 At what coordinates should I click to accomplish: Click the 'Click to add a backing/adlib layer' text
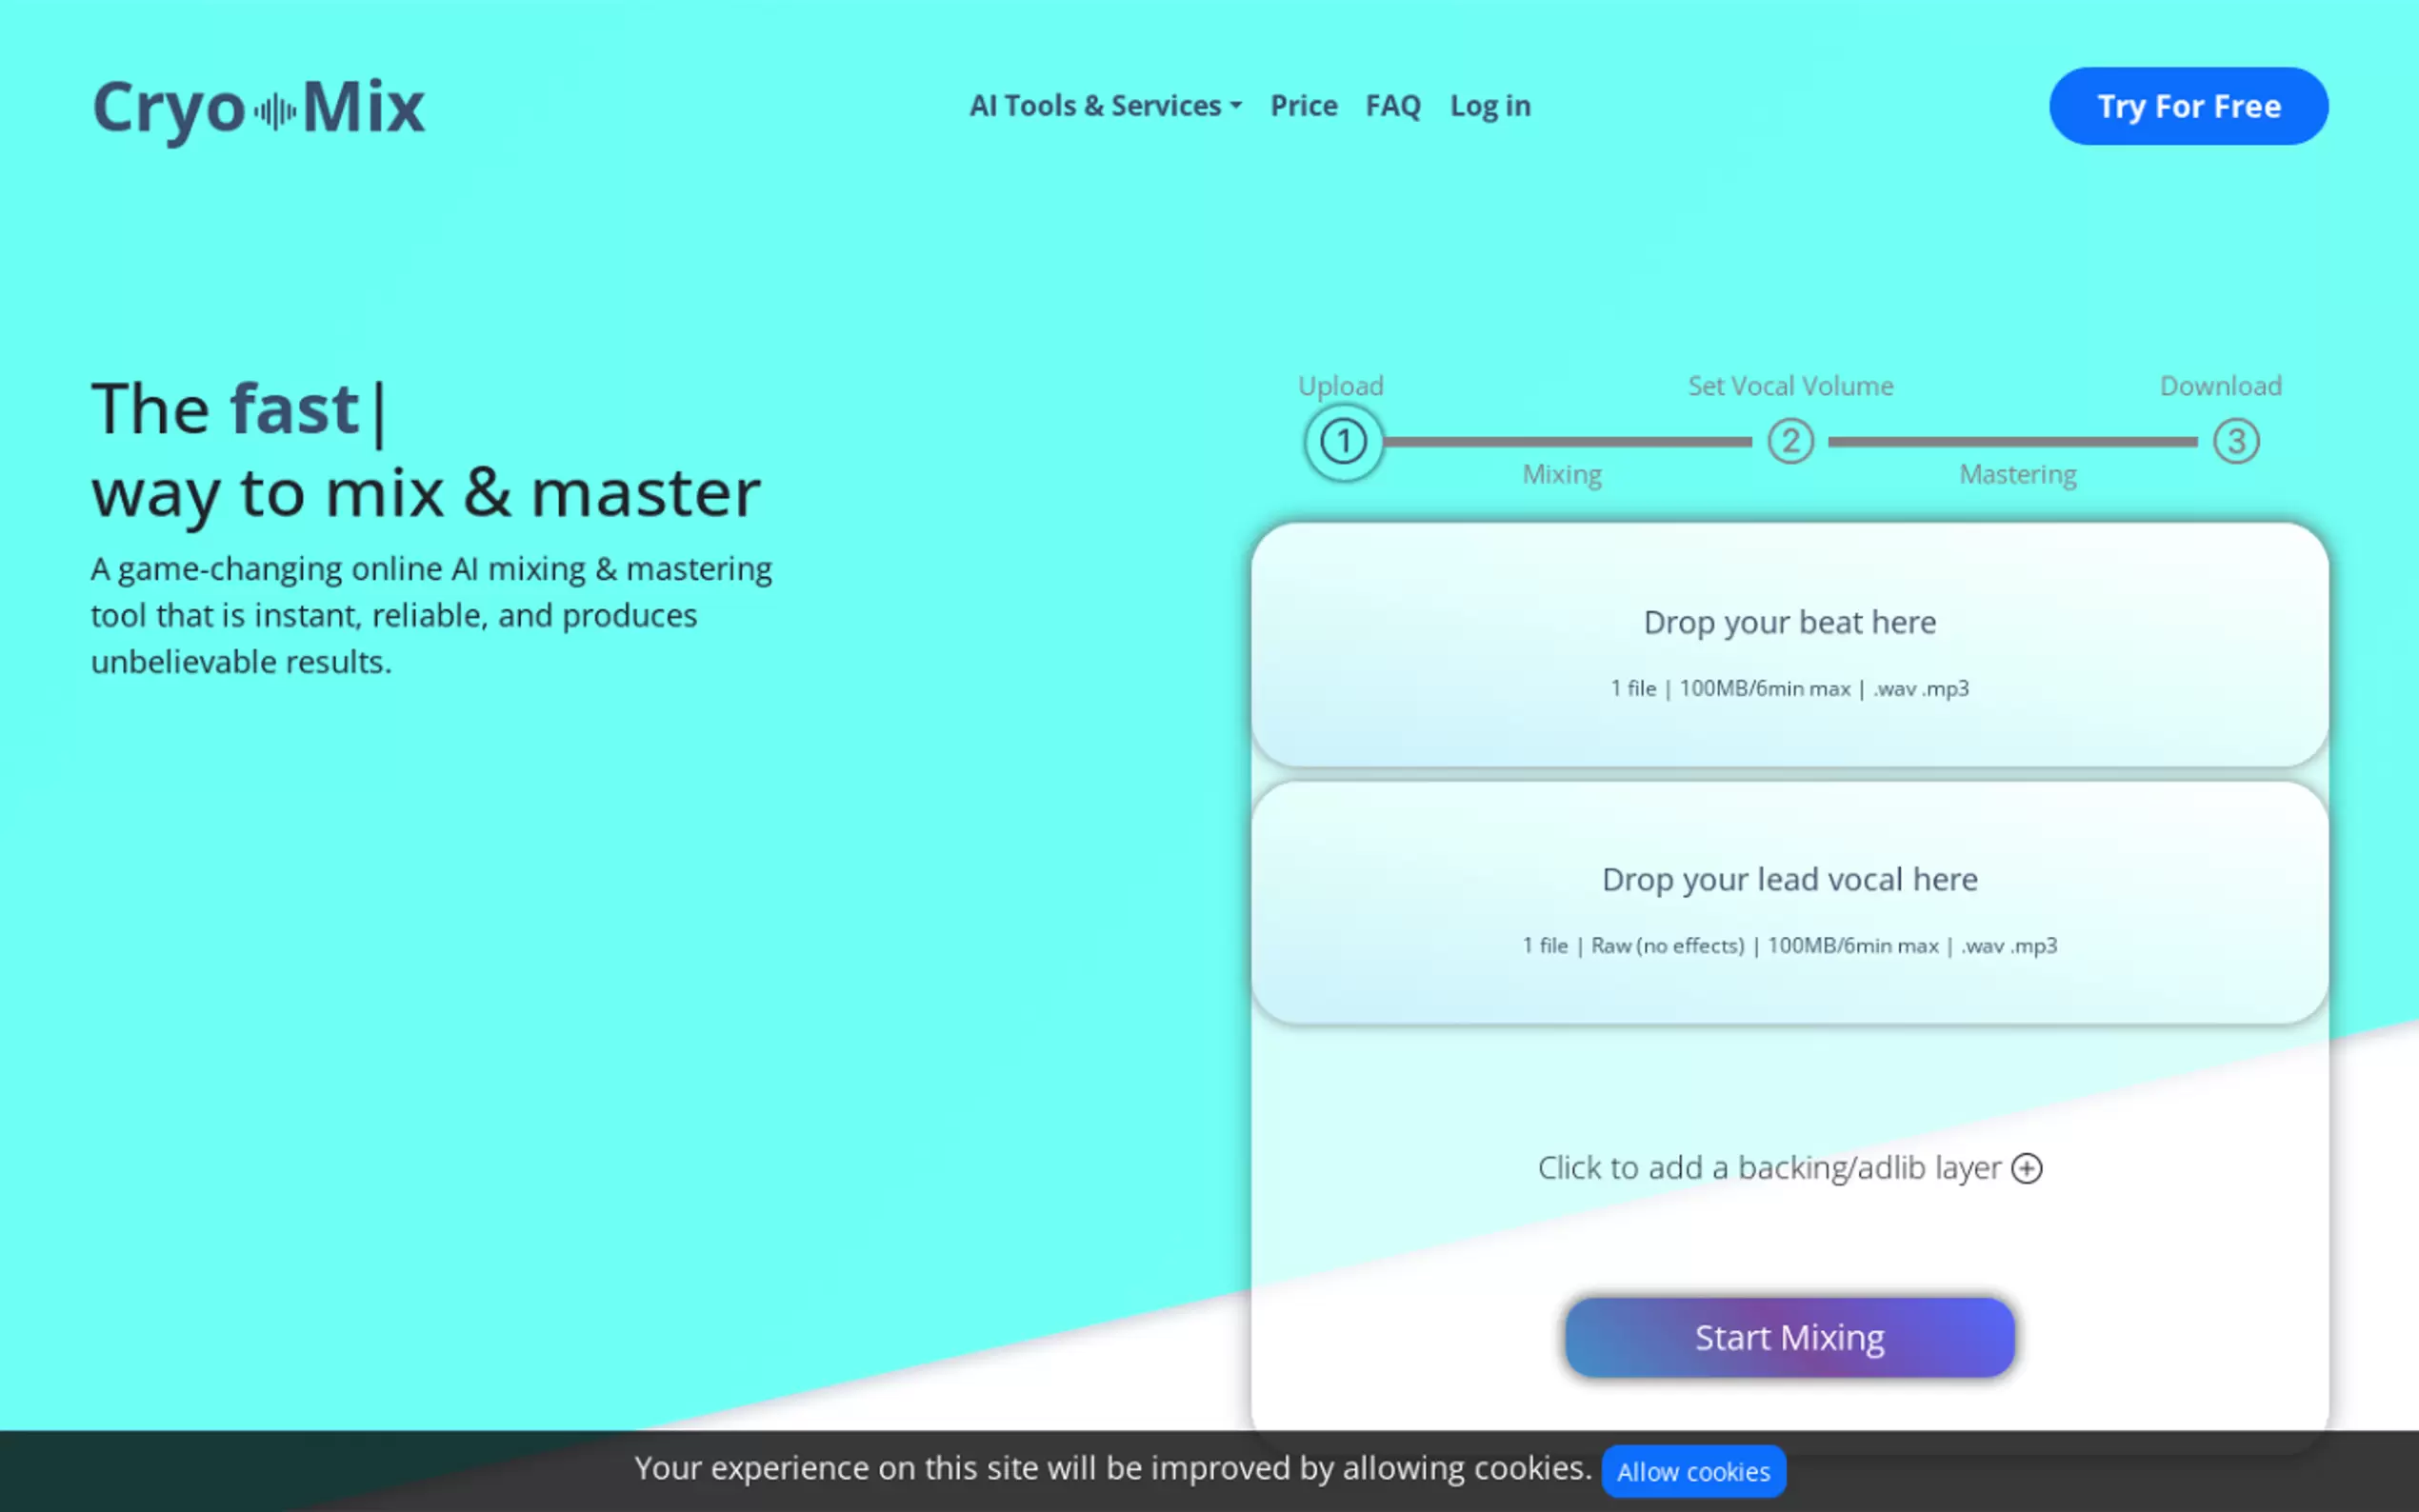coord(1768,1168)
